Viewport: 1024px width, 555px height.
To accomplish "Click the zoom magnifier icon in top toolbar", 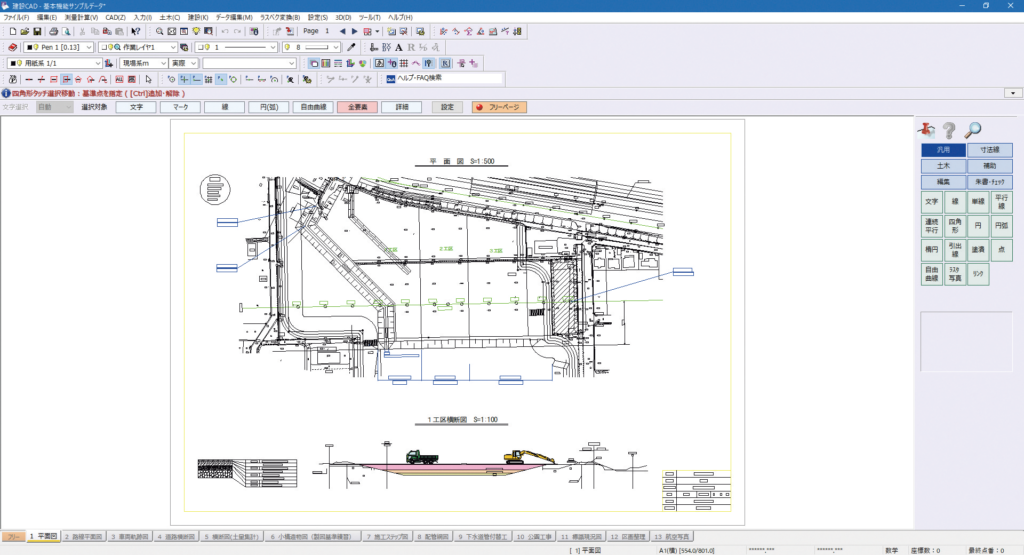I will (159, 31).
